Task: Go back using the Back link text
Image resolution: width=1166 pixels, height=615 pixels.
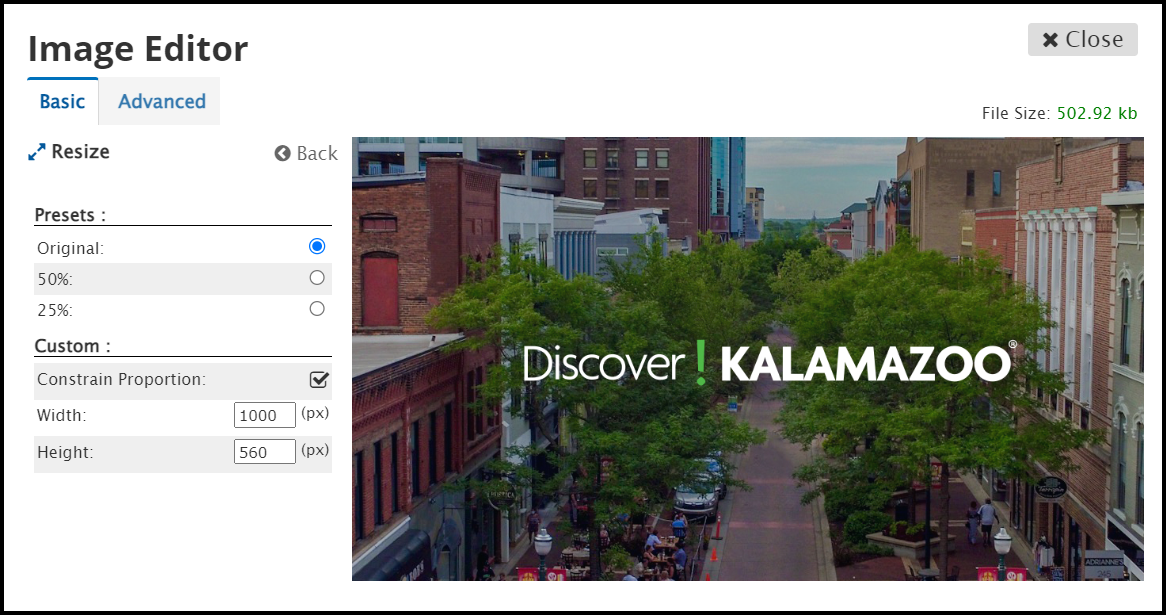Action: [x=317, y=154]
